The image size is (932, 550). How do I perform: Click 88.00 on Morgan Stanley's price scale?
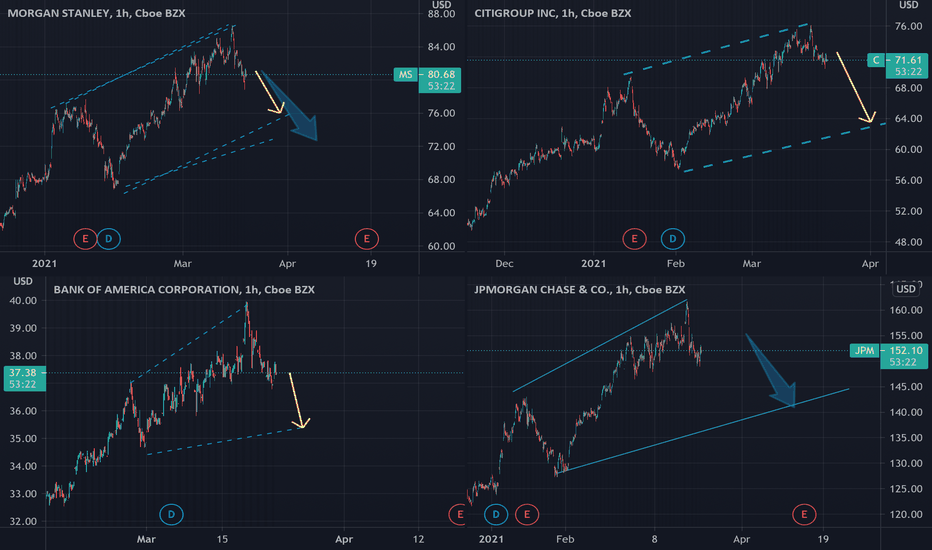point(441,14)
